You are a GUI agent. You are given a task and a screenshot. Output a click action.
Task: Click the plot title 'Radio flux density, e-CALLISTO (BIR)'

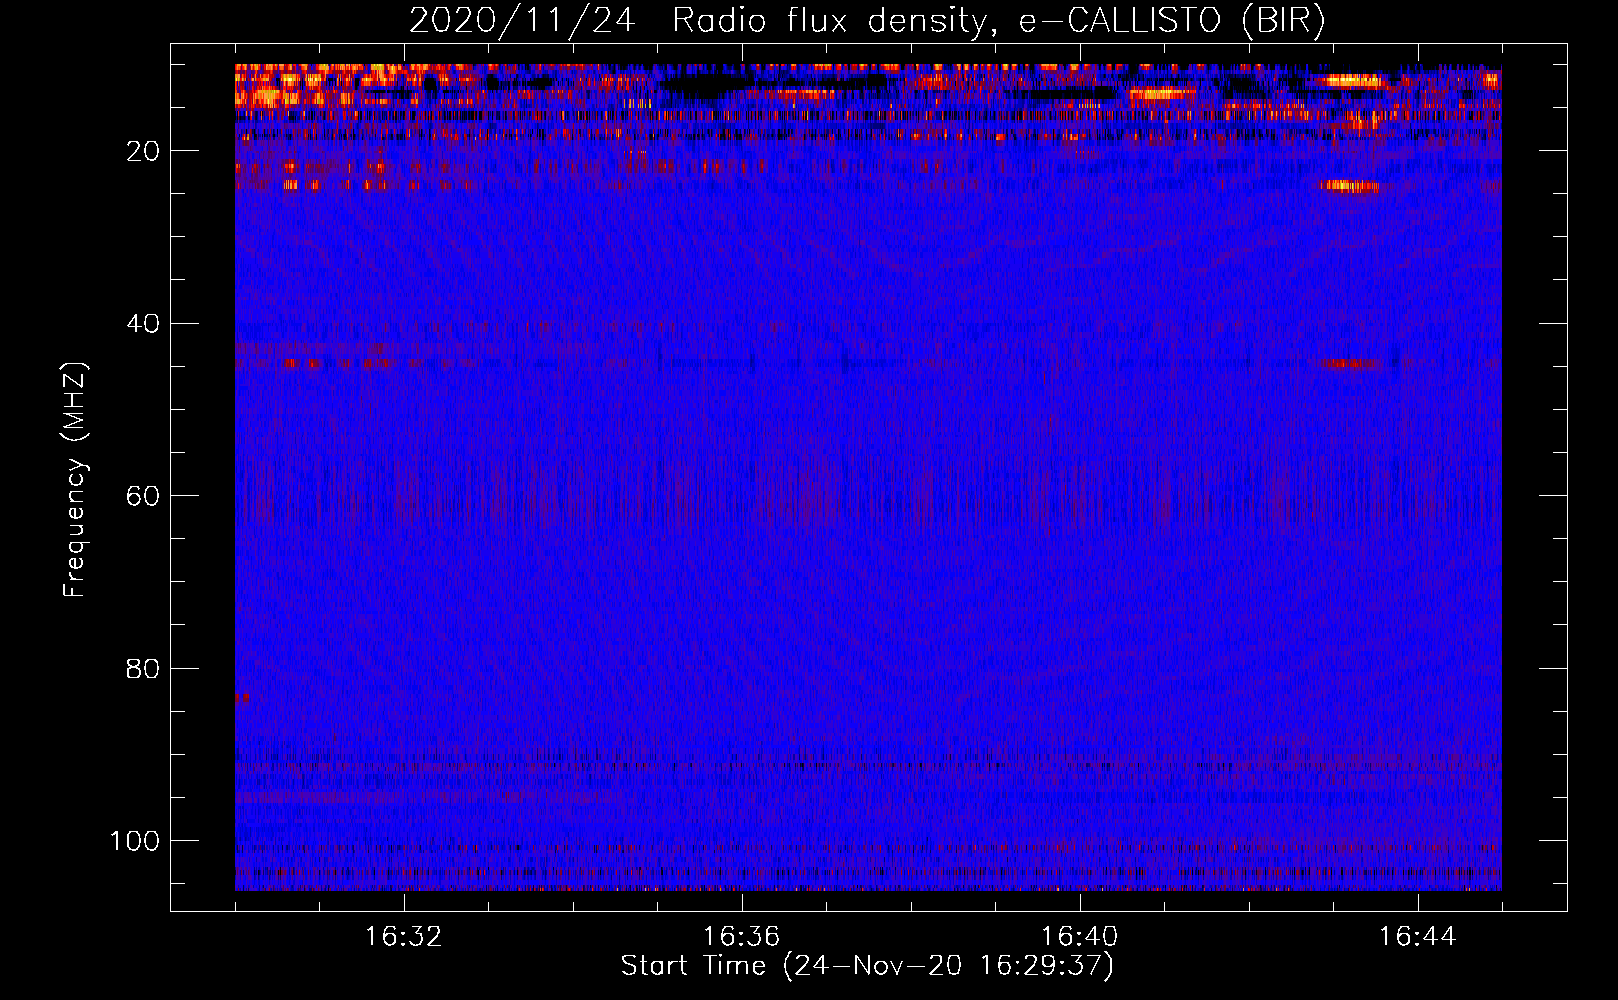[998, 21]
